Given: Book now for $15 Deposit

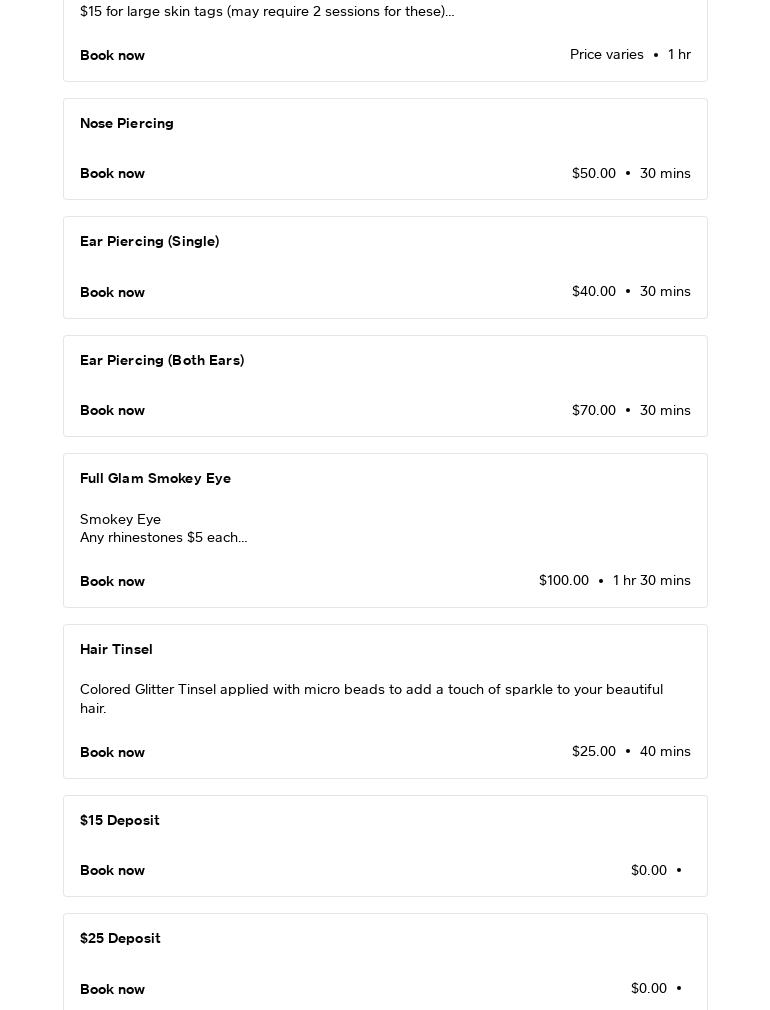Looking at the screenshot, I should click(x=112, y=870).
